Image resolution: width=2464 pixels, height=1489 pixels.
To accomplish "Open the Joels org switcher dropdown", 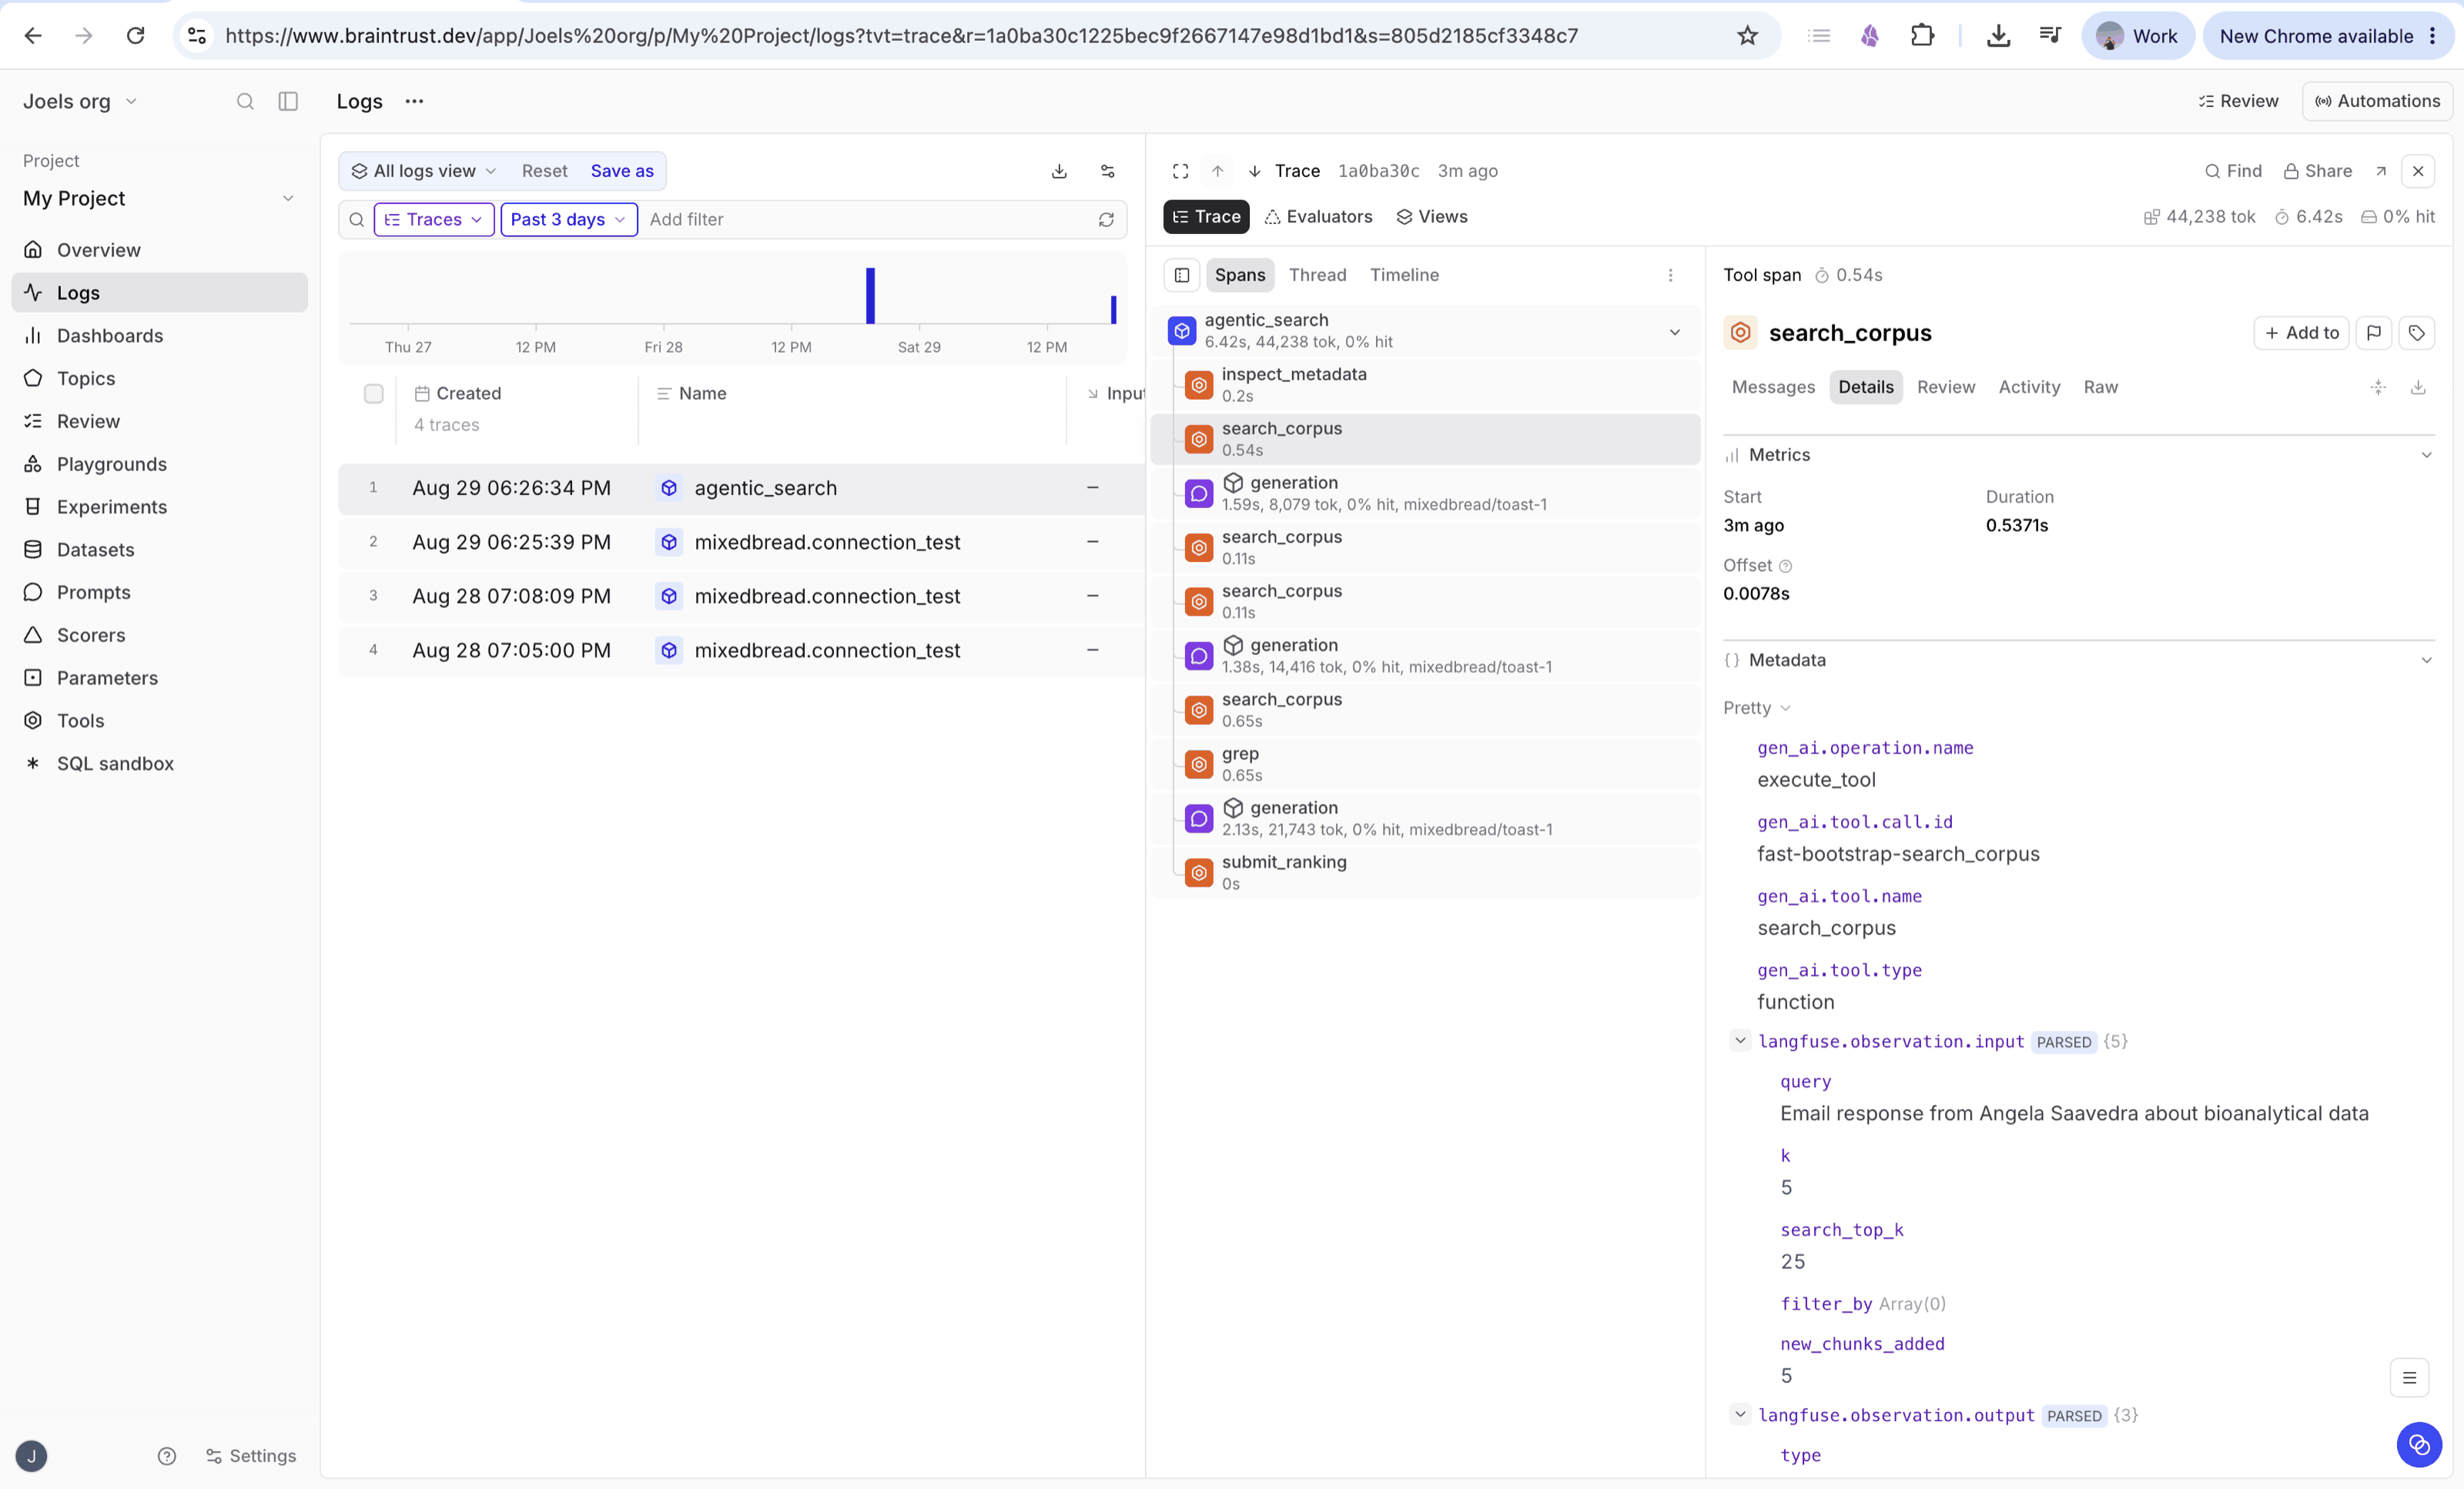I will pyautogui.click(x=80, y=101).
